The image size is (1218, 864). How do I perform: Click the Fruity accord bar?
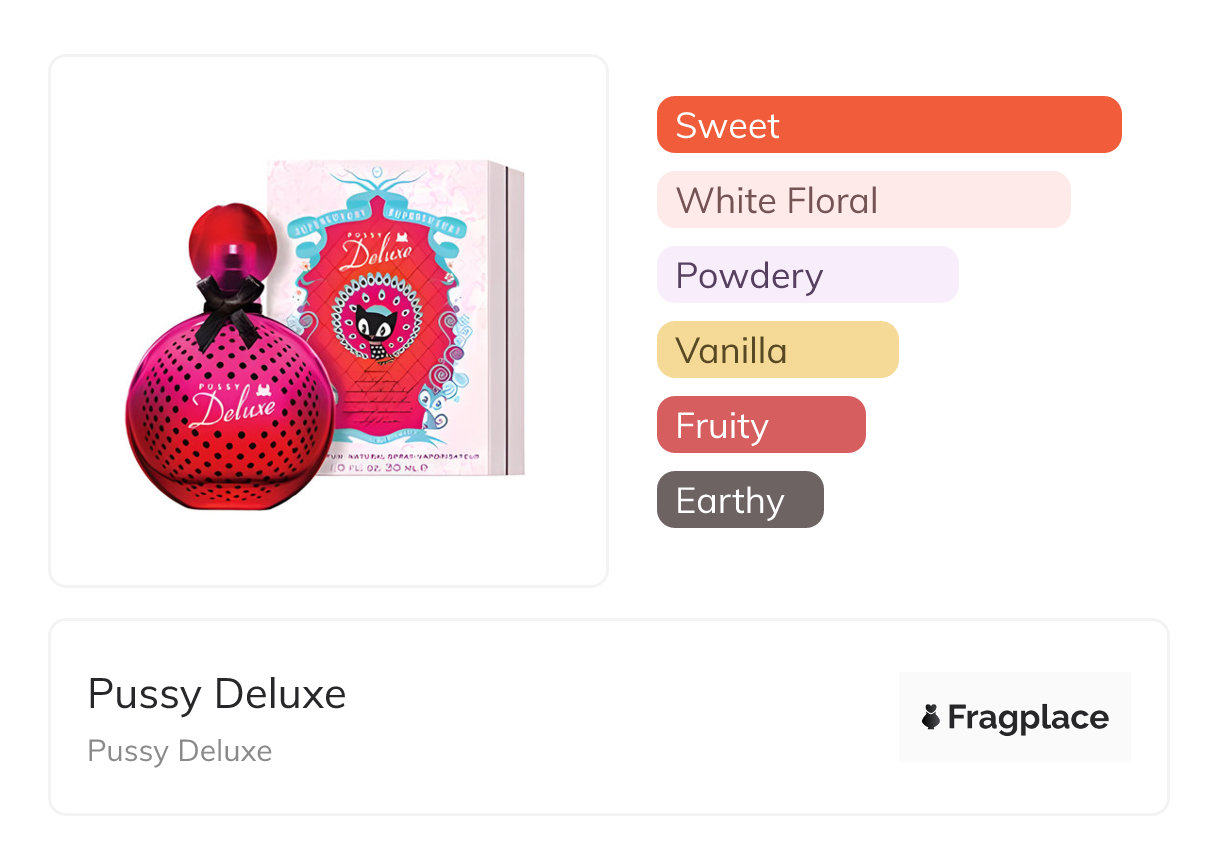(x=760, y=425)
